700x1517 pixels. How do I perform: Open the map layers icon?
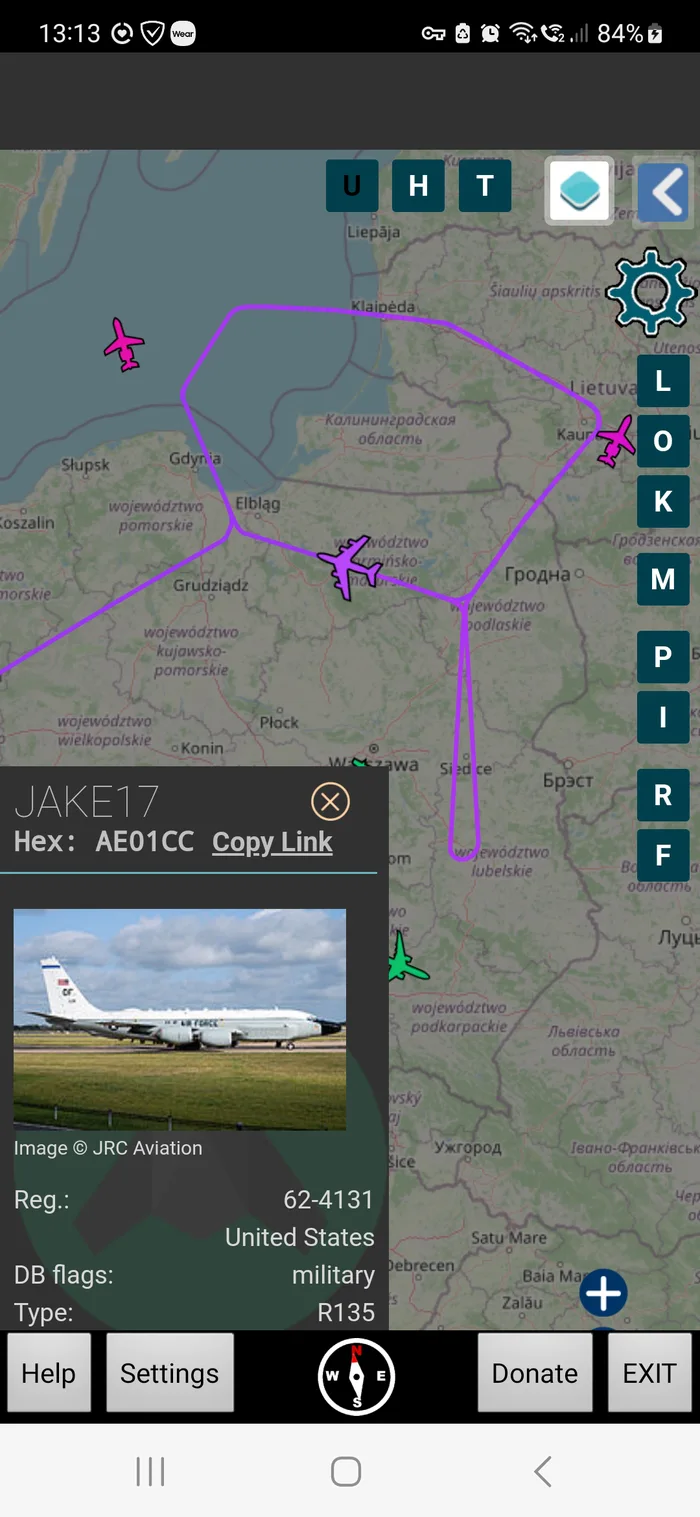(x=580, y=190)
